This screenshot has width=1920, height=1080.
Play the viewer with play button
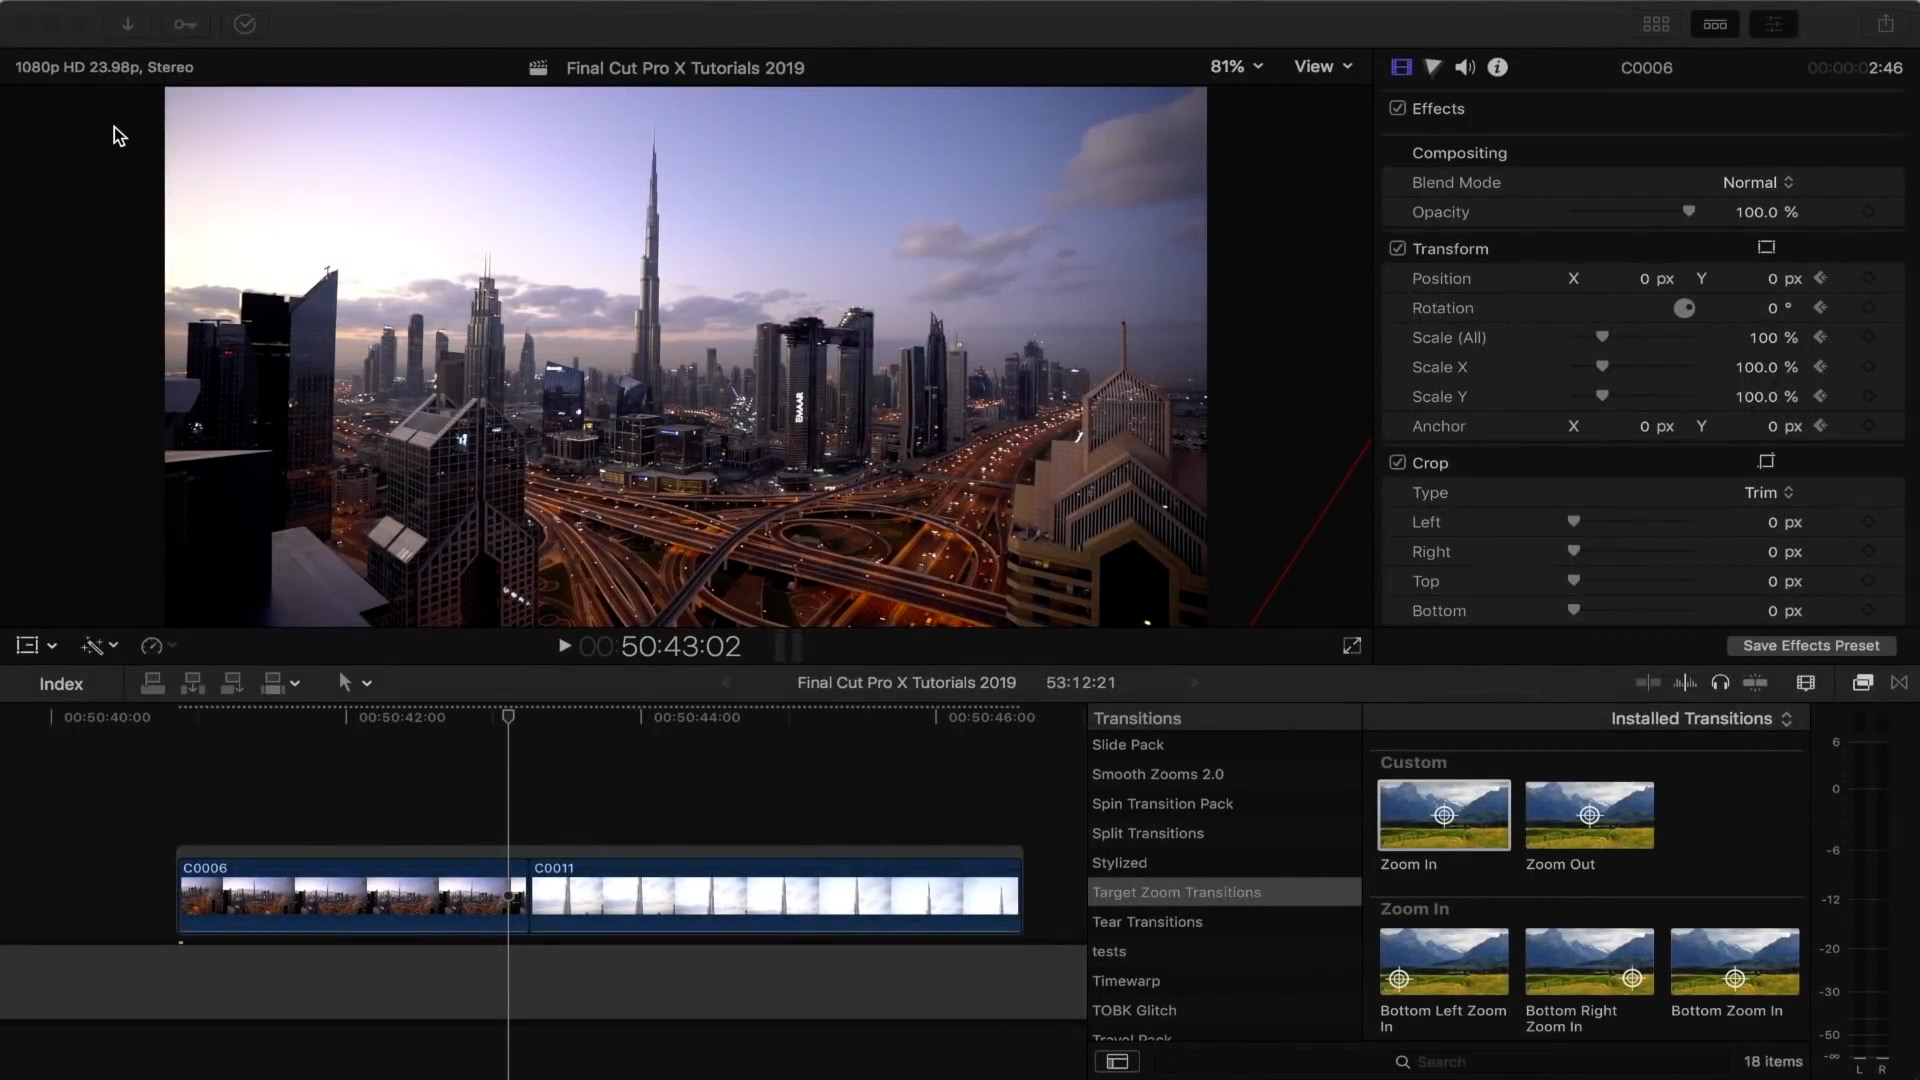(x=564, y=646)
